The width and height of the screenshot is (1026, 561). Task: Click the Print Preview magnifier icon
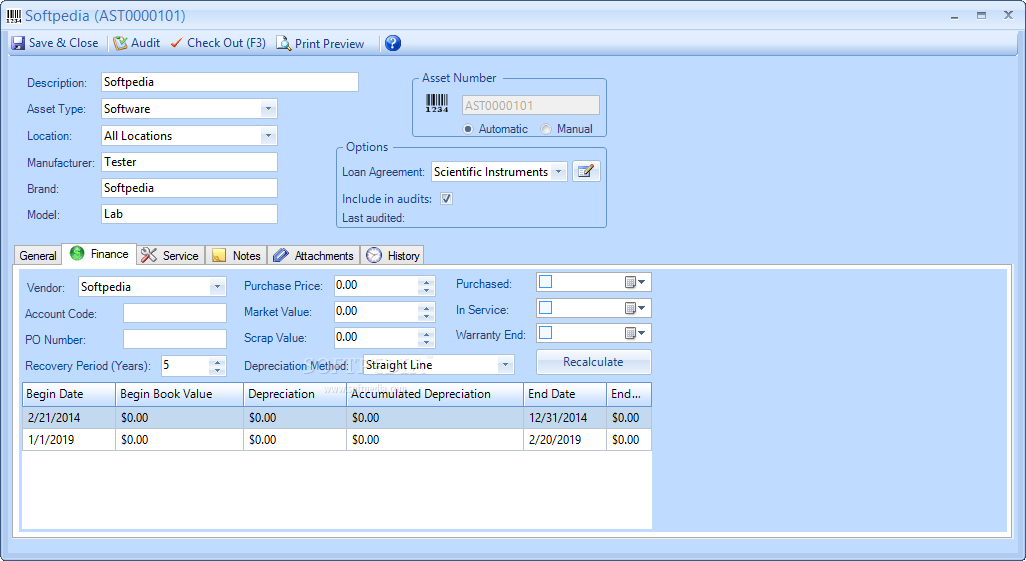click(x=283, y=43)
